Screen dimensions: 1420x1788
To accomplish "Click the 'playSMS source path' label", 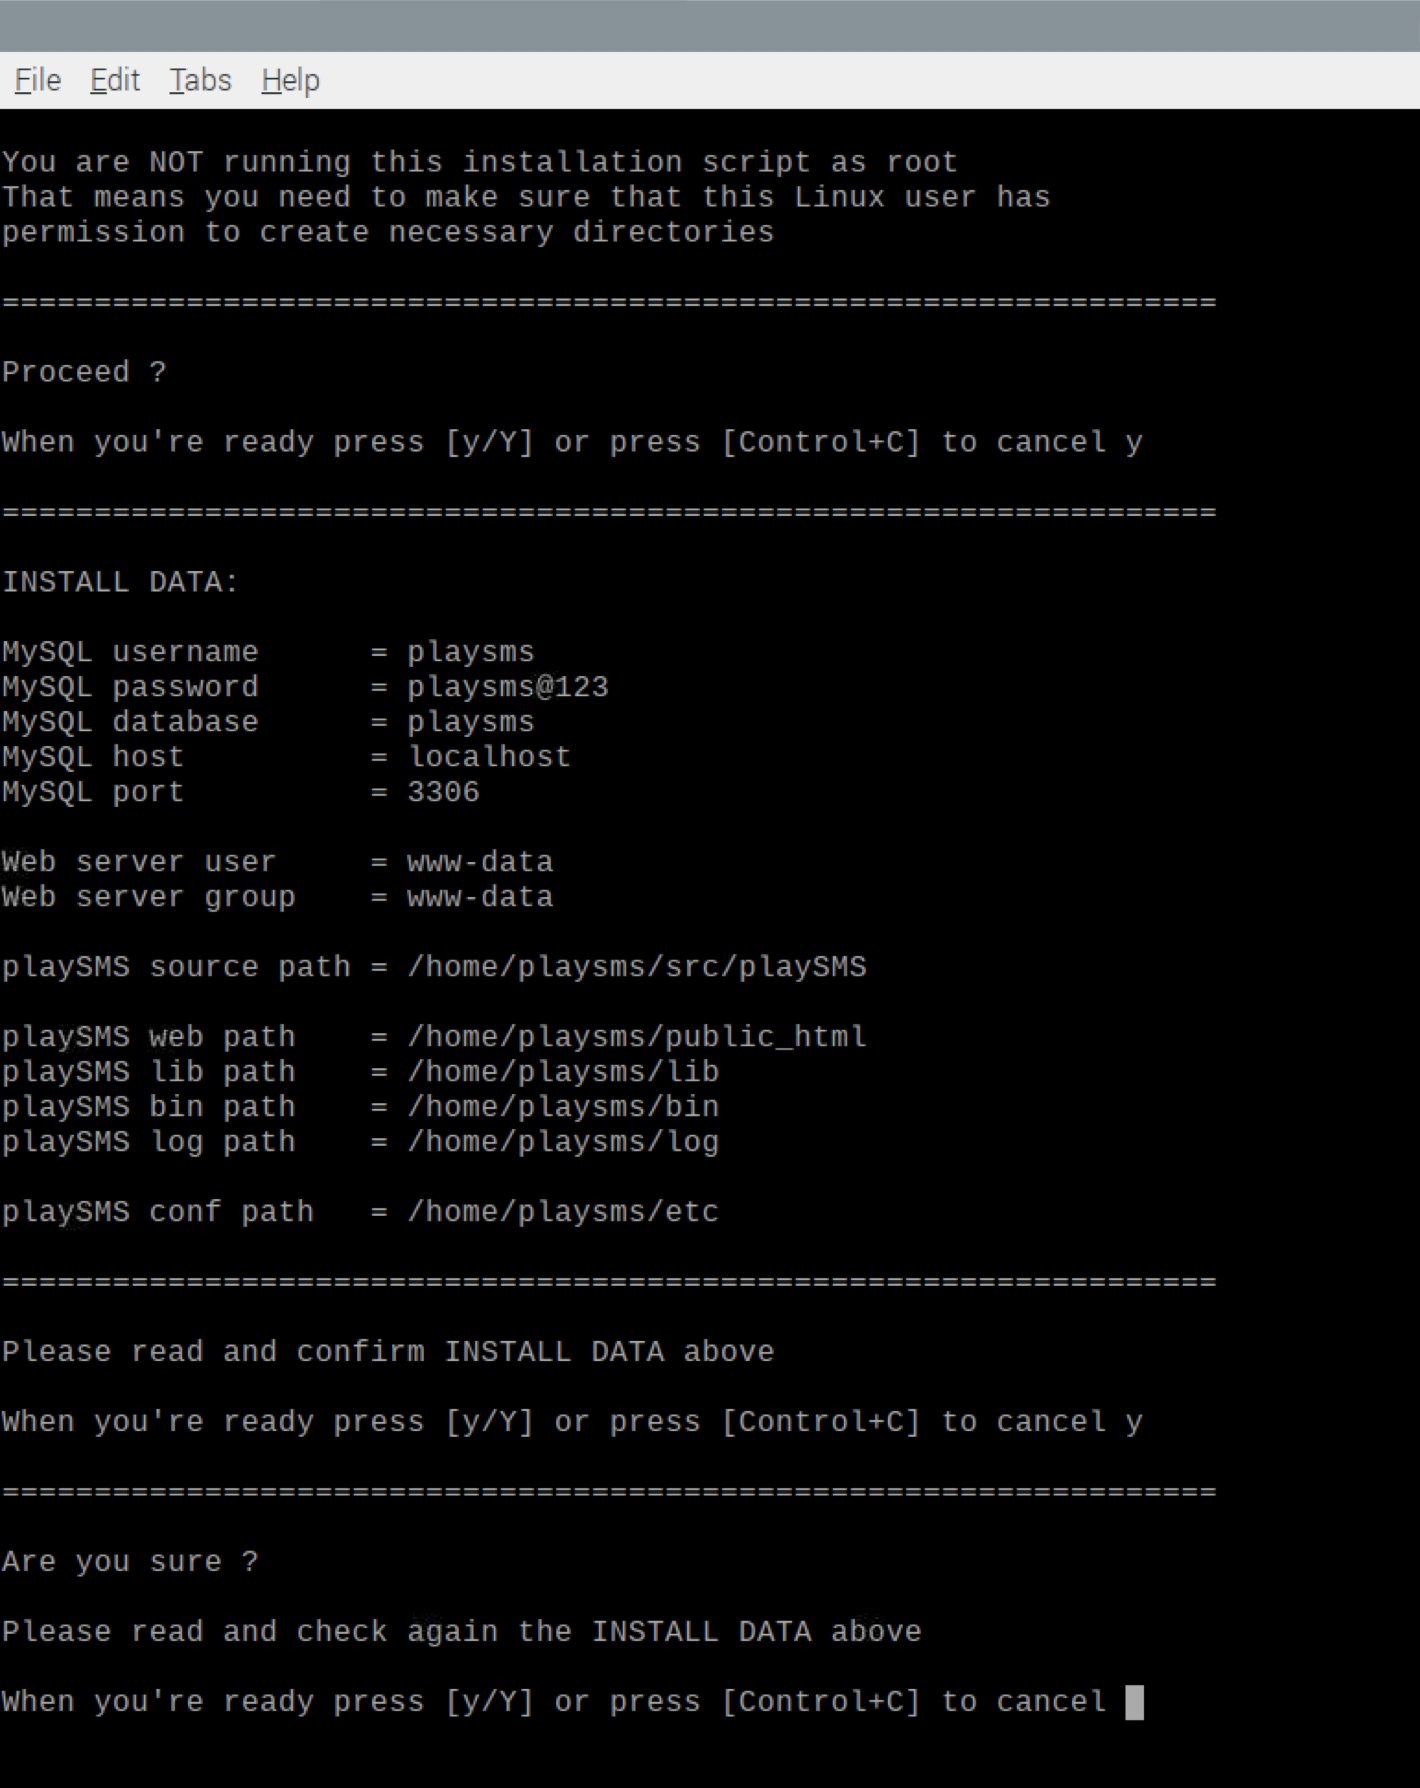I will coord(176,967).
